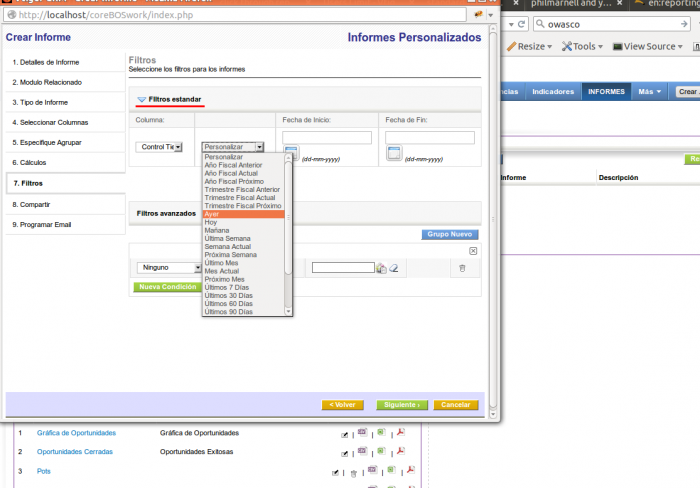
Task: Select 'Trimestre Fiscal Actual' in the list
Action: (x=240, y=198)
